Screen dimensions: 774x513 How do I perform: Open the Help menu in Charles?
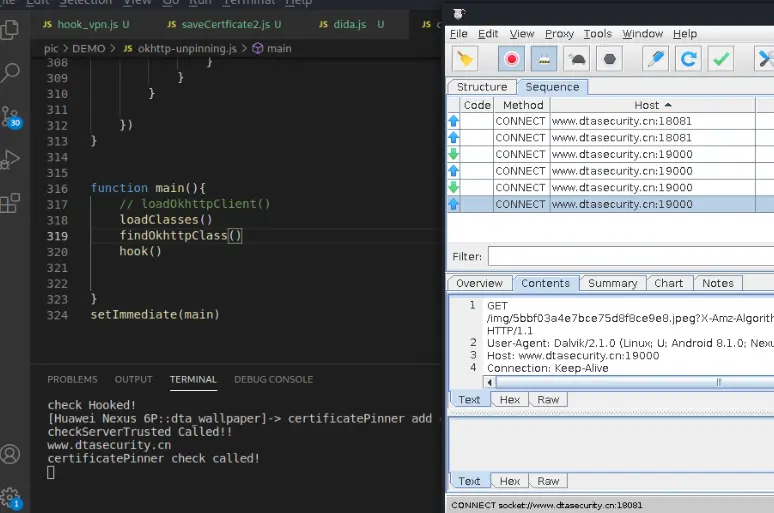685,34
